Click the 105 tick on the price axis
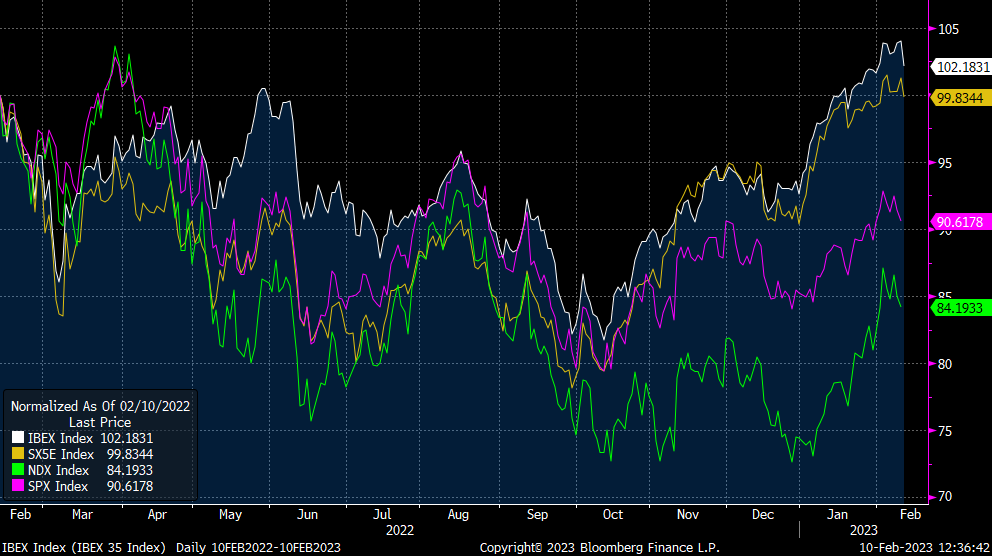The width and height of the screenshot is (992, 556). [x=948, y=29]
